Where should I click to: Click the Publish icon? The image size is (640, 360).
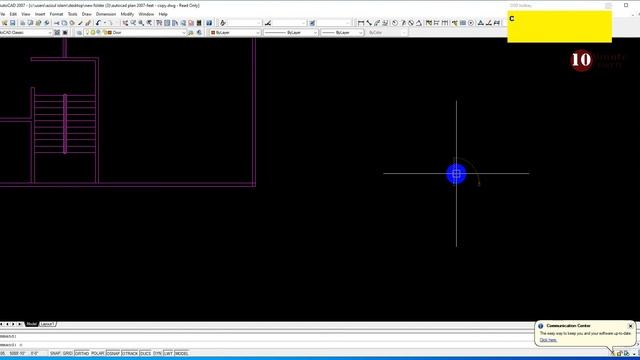[x=38, y=23]
